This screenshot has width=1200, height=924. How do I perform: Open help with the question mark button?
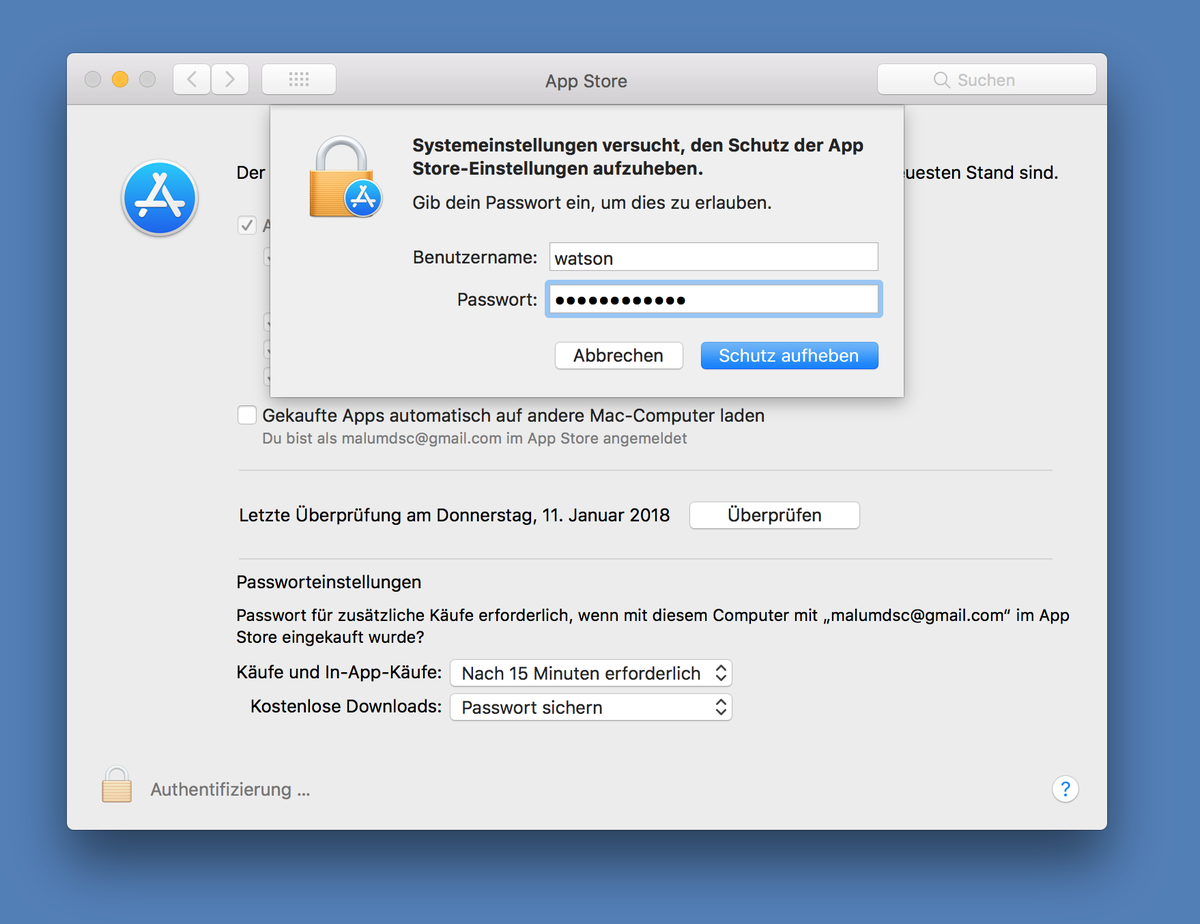(x=1065, y=789)
